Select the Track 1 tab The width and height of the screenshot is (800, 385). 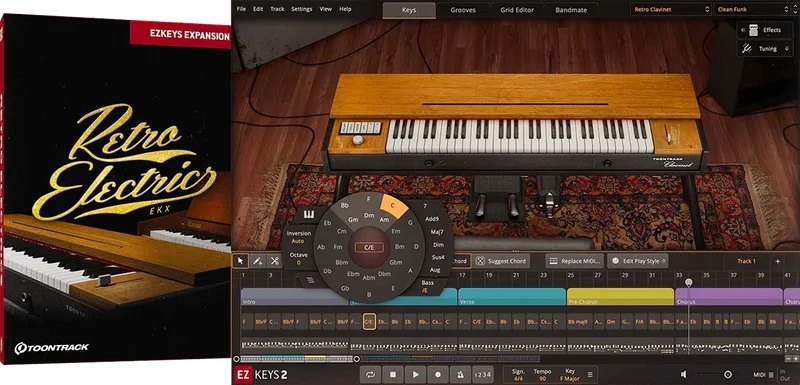pos(746,261)
